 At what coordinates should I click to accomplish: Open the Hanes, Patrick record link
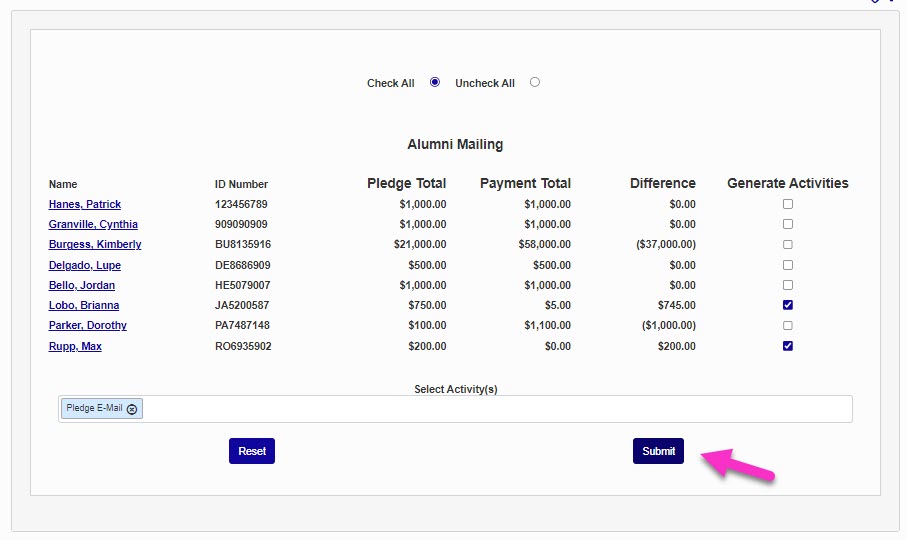85,204
